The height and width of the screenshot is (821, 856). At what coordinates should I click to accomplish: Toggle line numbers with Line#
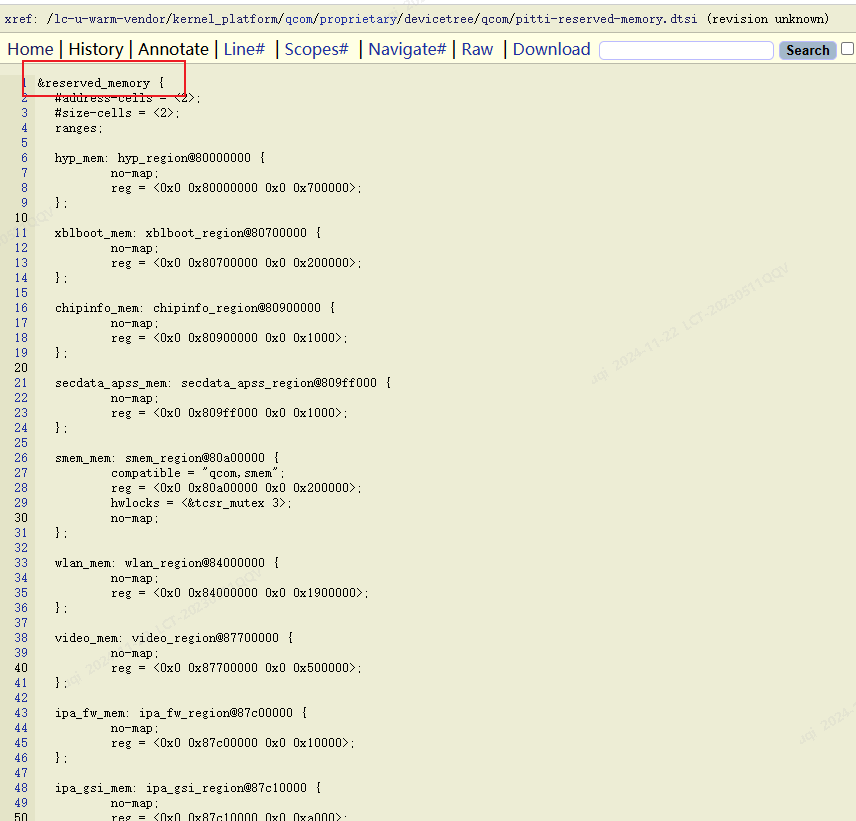click(244, 49)
